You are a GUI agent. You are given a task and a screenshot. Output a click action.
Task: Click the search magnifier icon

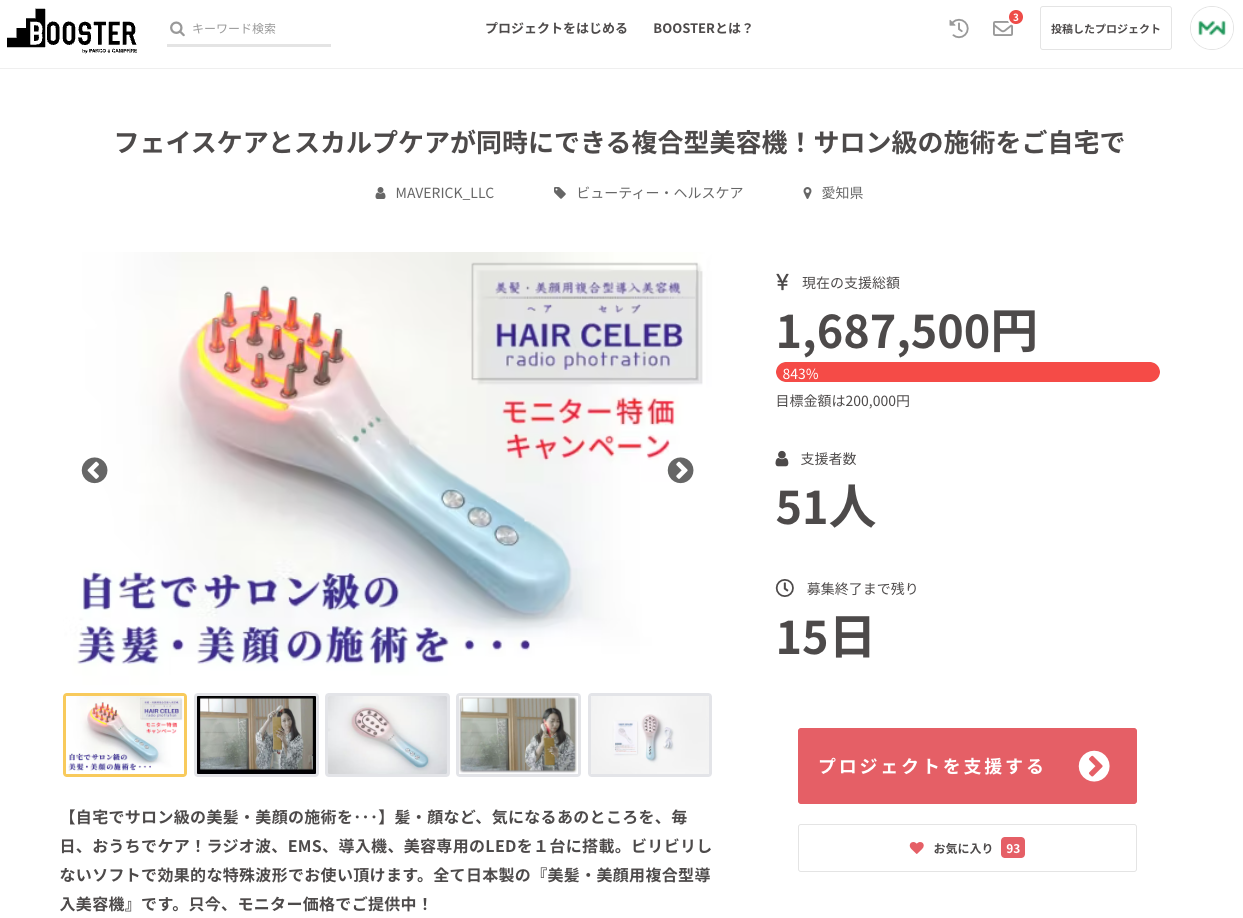point(177,29)
